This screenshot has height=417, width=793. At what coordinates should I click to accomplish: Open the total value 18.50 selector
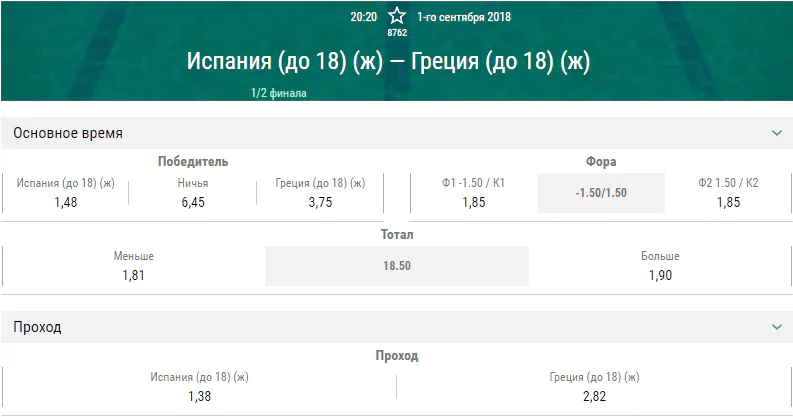click(397, 266)
